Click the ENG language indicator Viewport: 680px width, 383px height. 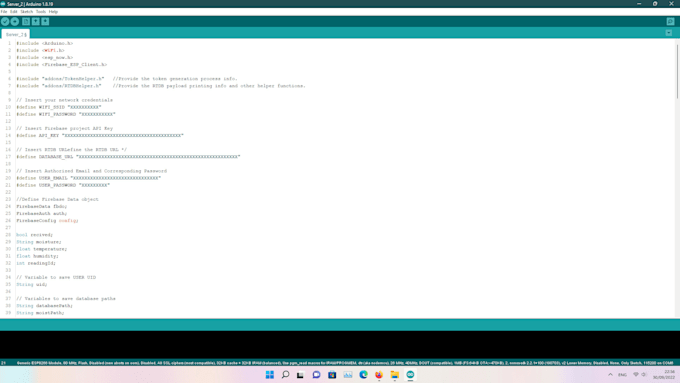tap(622, 375)
